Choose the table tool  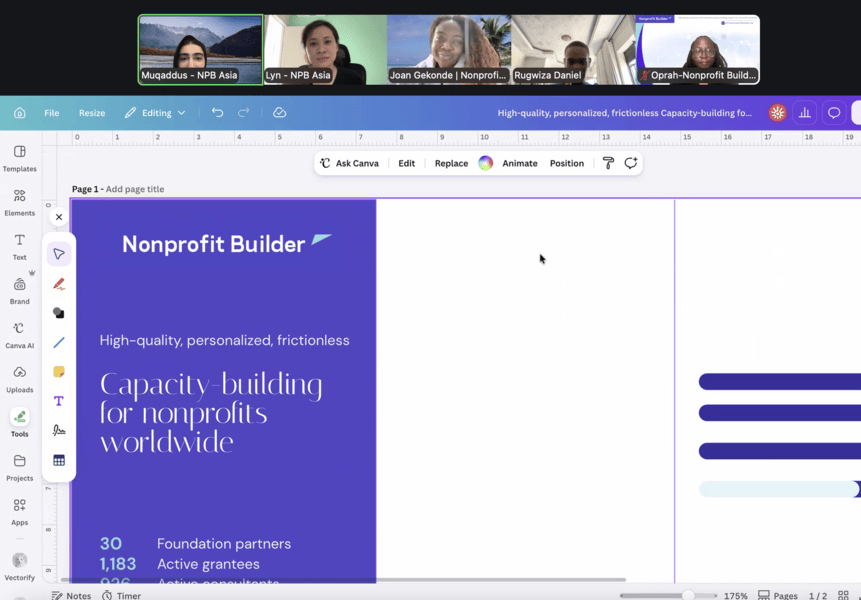(x=59, y=460)
